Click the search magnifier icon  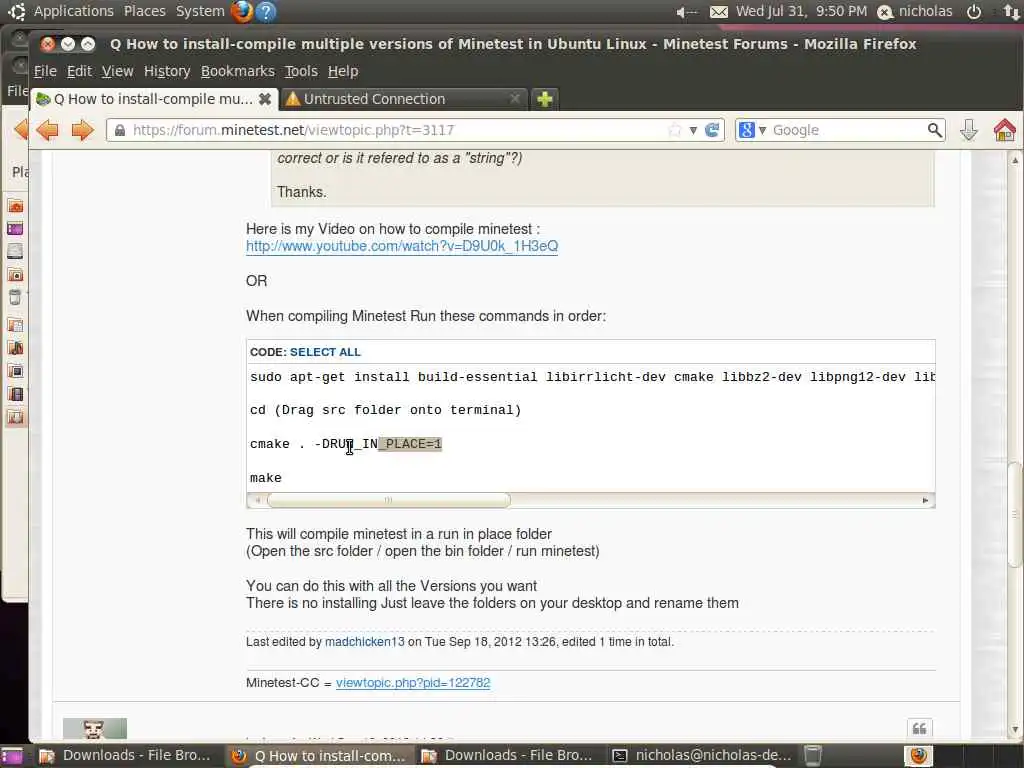935,130
